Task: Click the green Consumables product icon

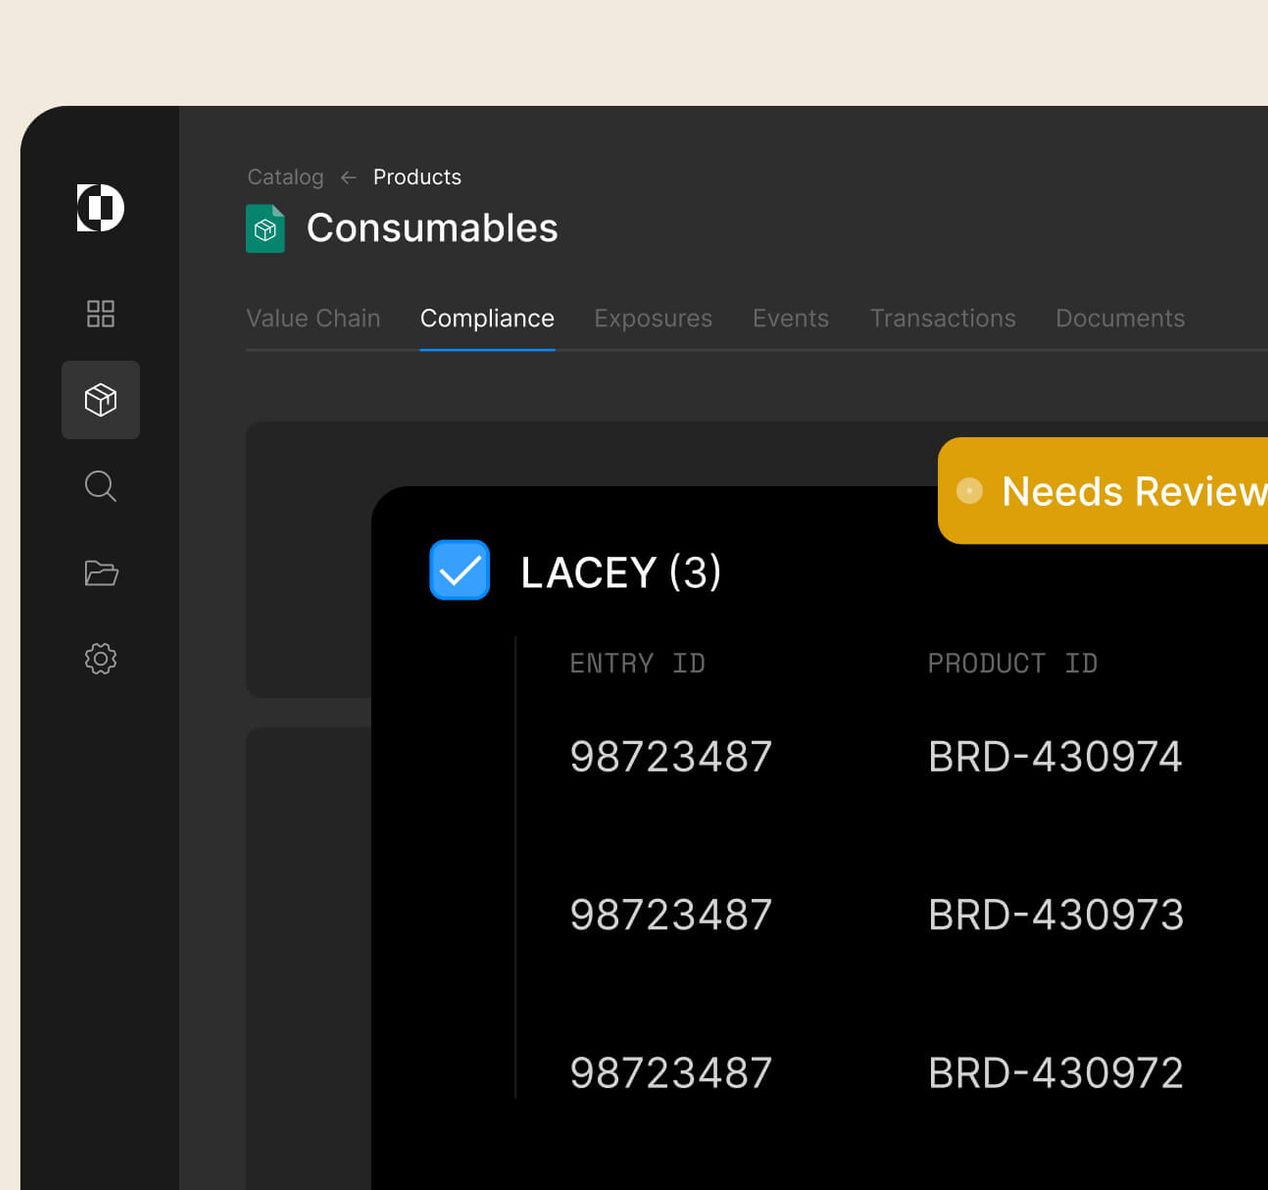Action: click(265, 229)
